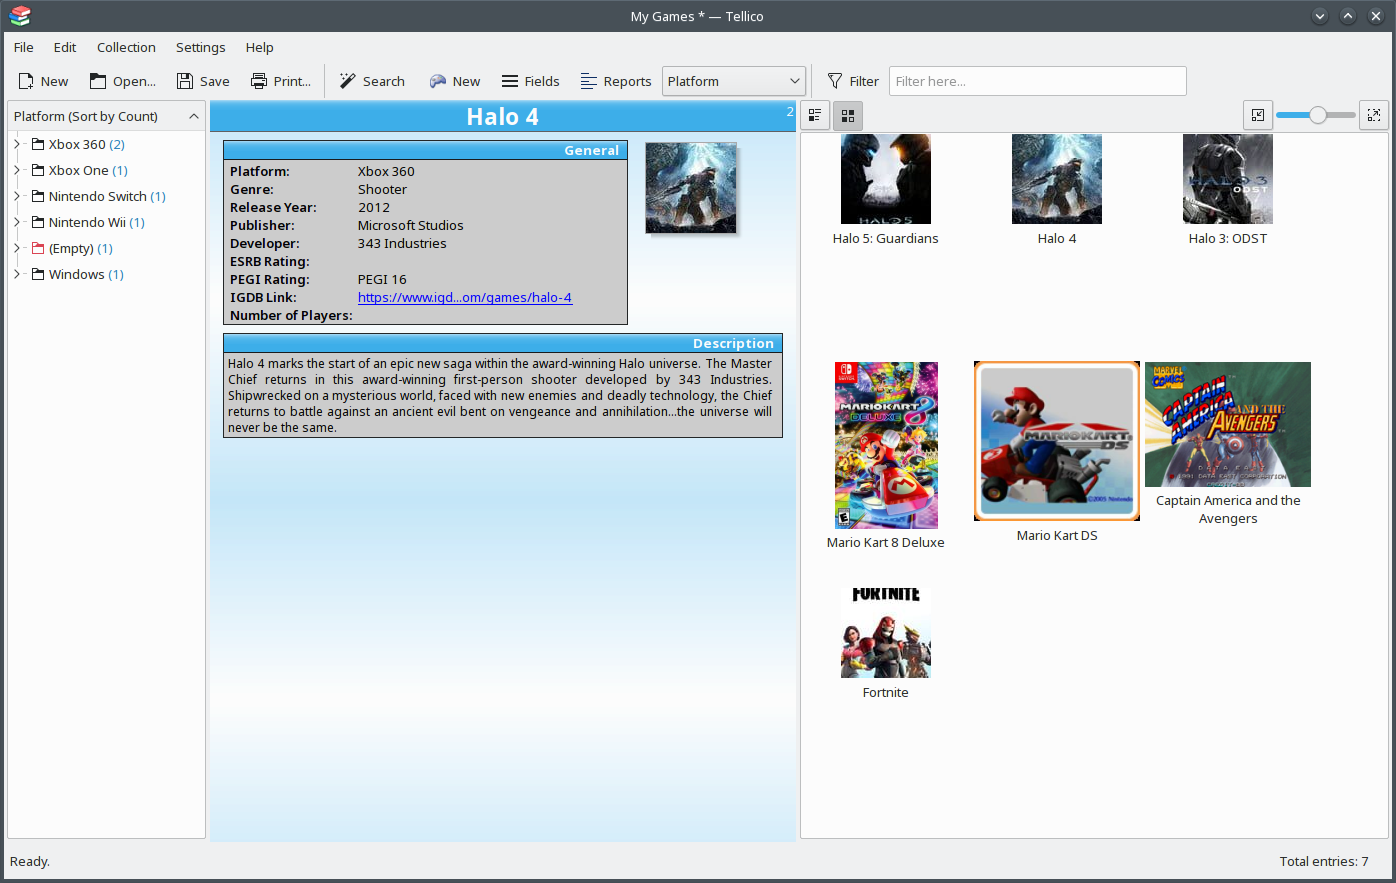The image size is (1396, 883).
Task: Open the Halo 4 IGDB link
Action: (x=465, y=297)
